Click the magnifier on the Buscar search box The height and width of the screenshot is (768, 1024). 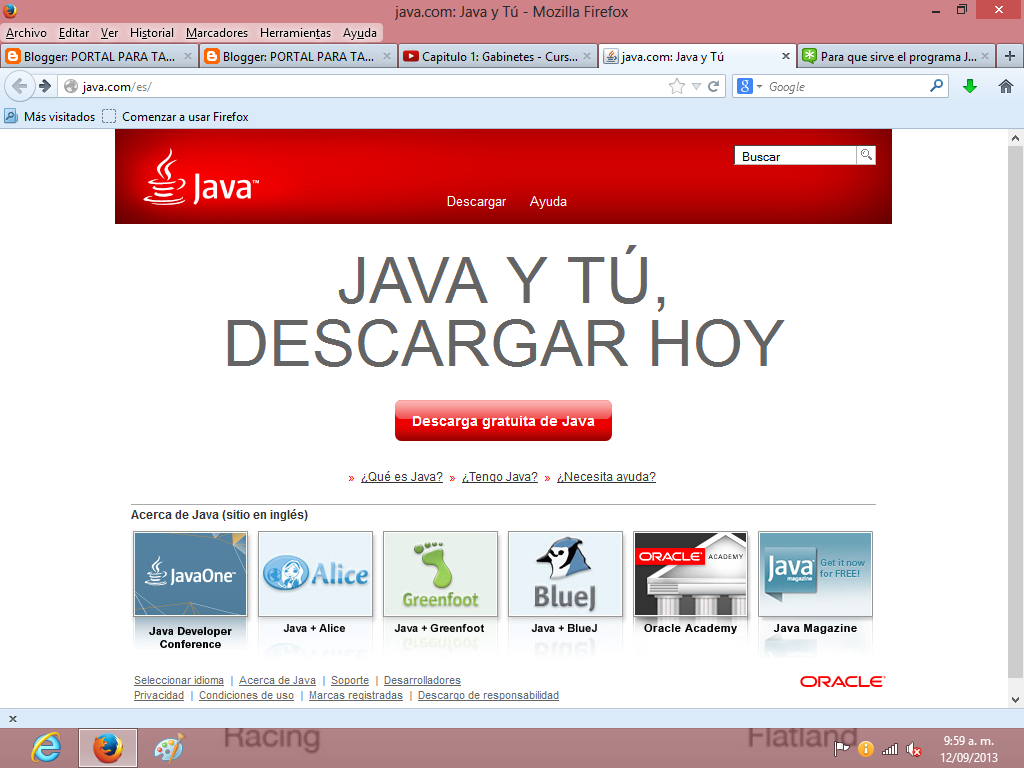(864, 155)
